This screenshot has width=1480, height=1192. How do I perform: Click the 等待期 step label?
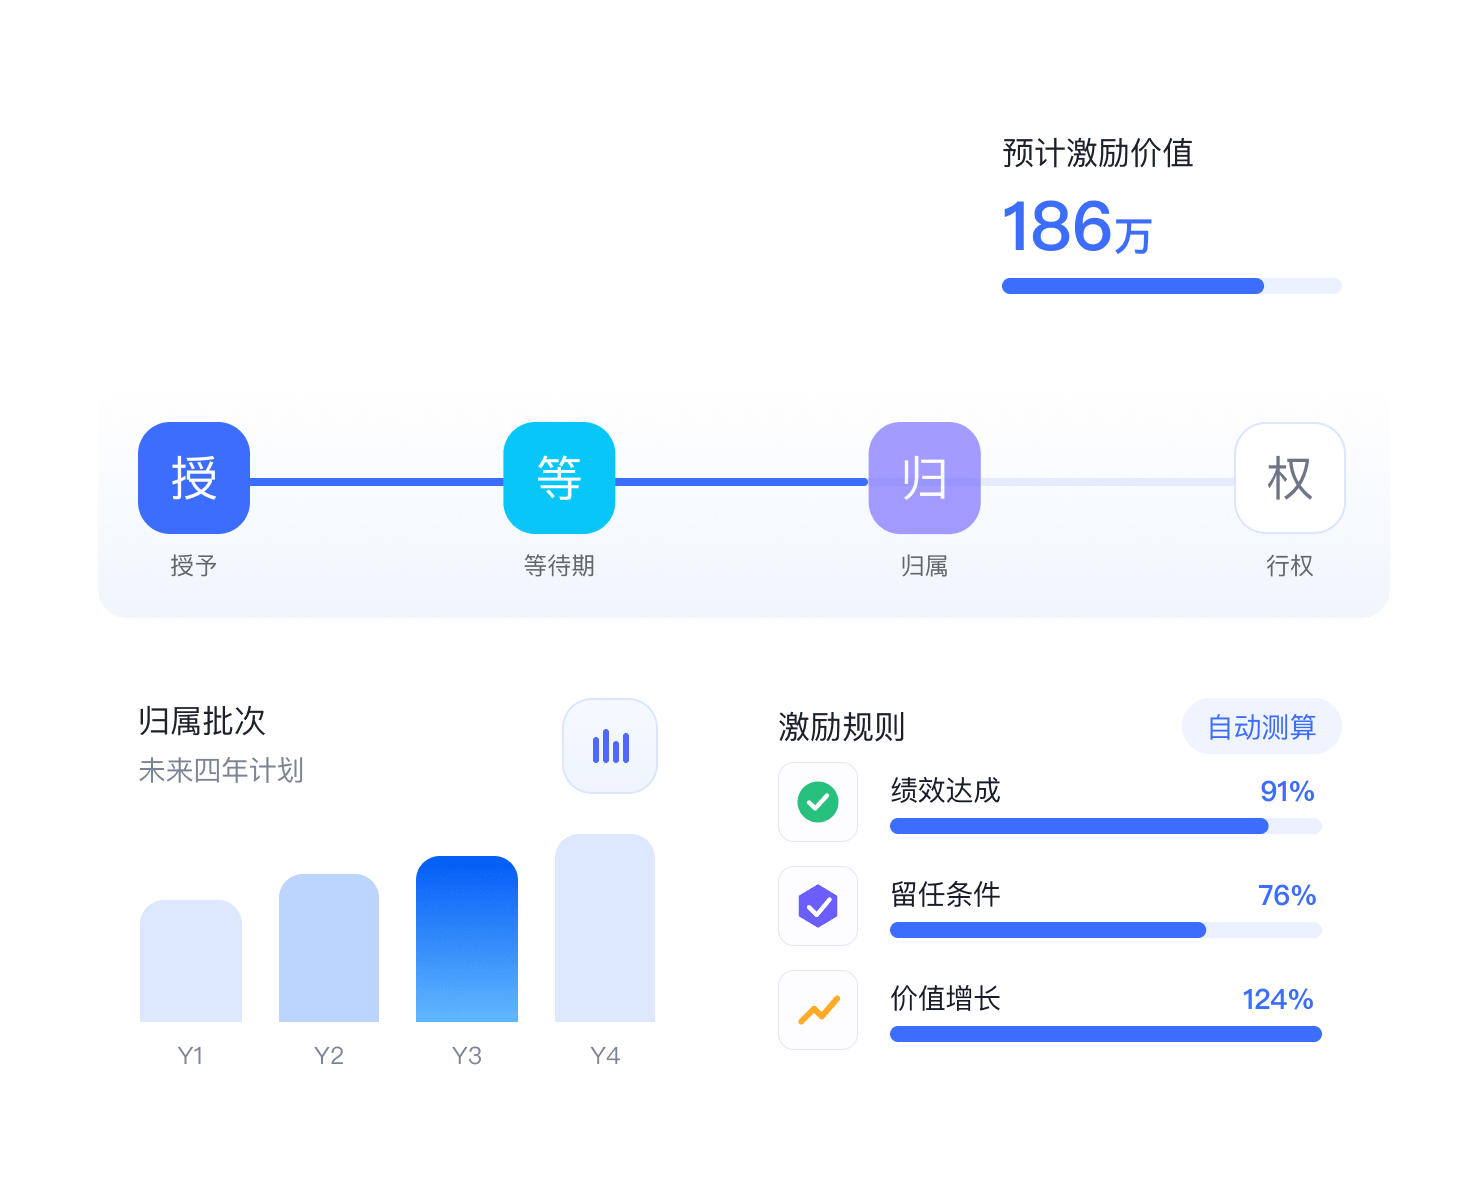[559, 566]
